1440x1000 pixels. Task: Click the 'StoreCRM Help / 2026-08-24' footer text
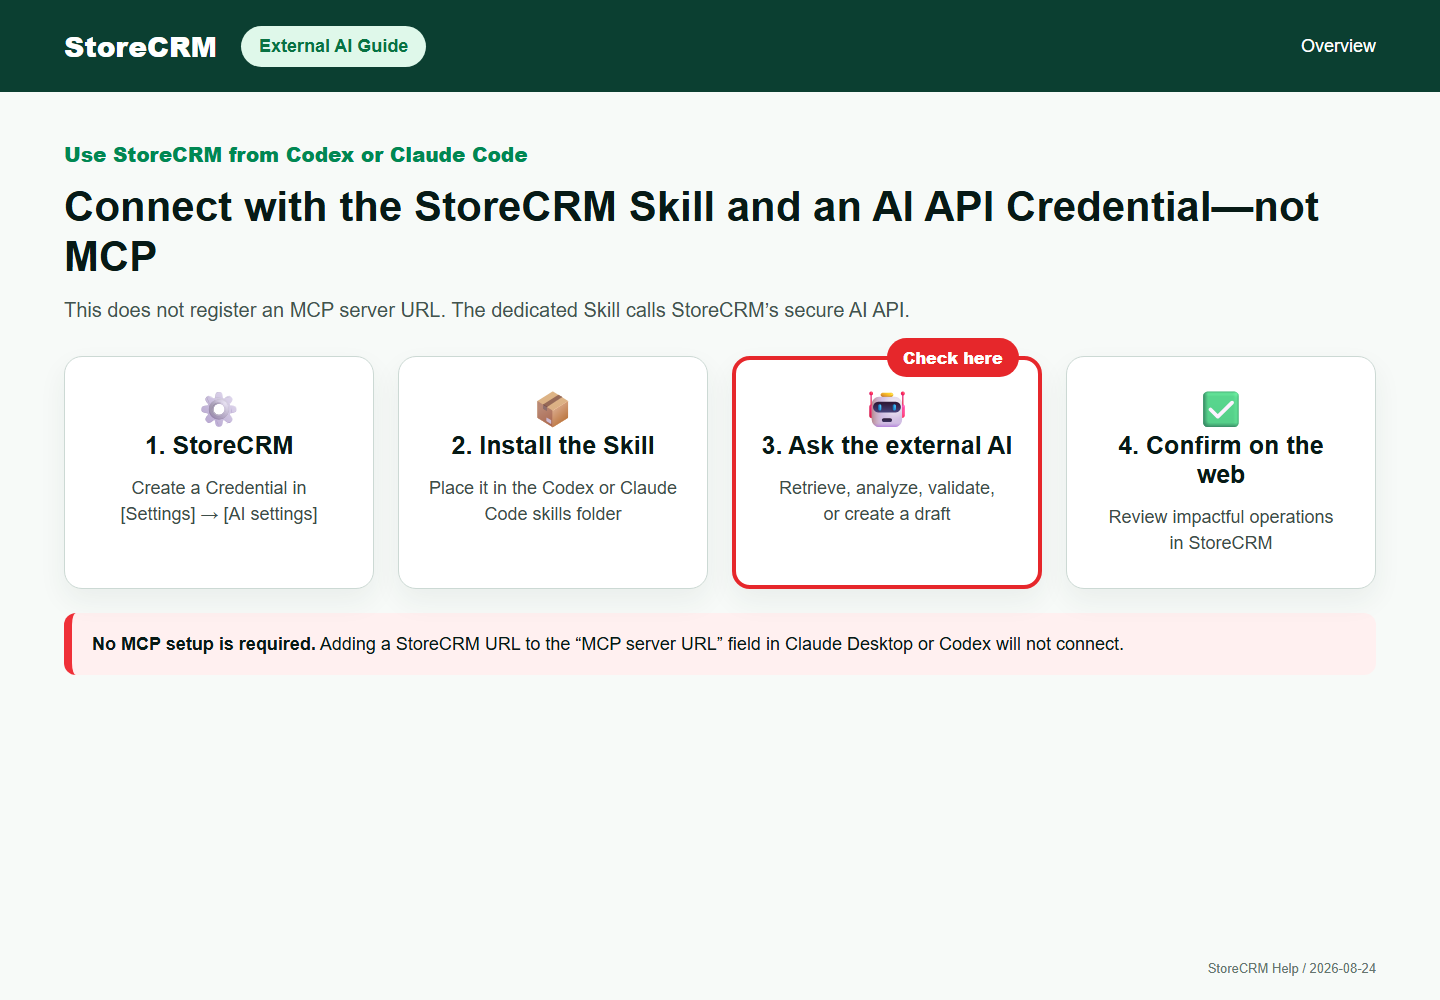pyautogui.click(x=1292, y=968)
